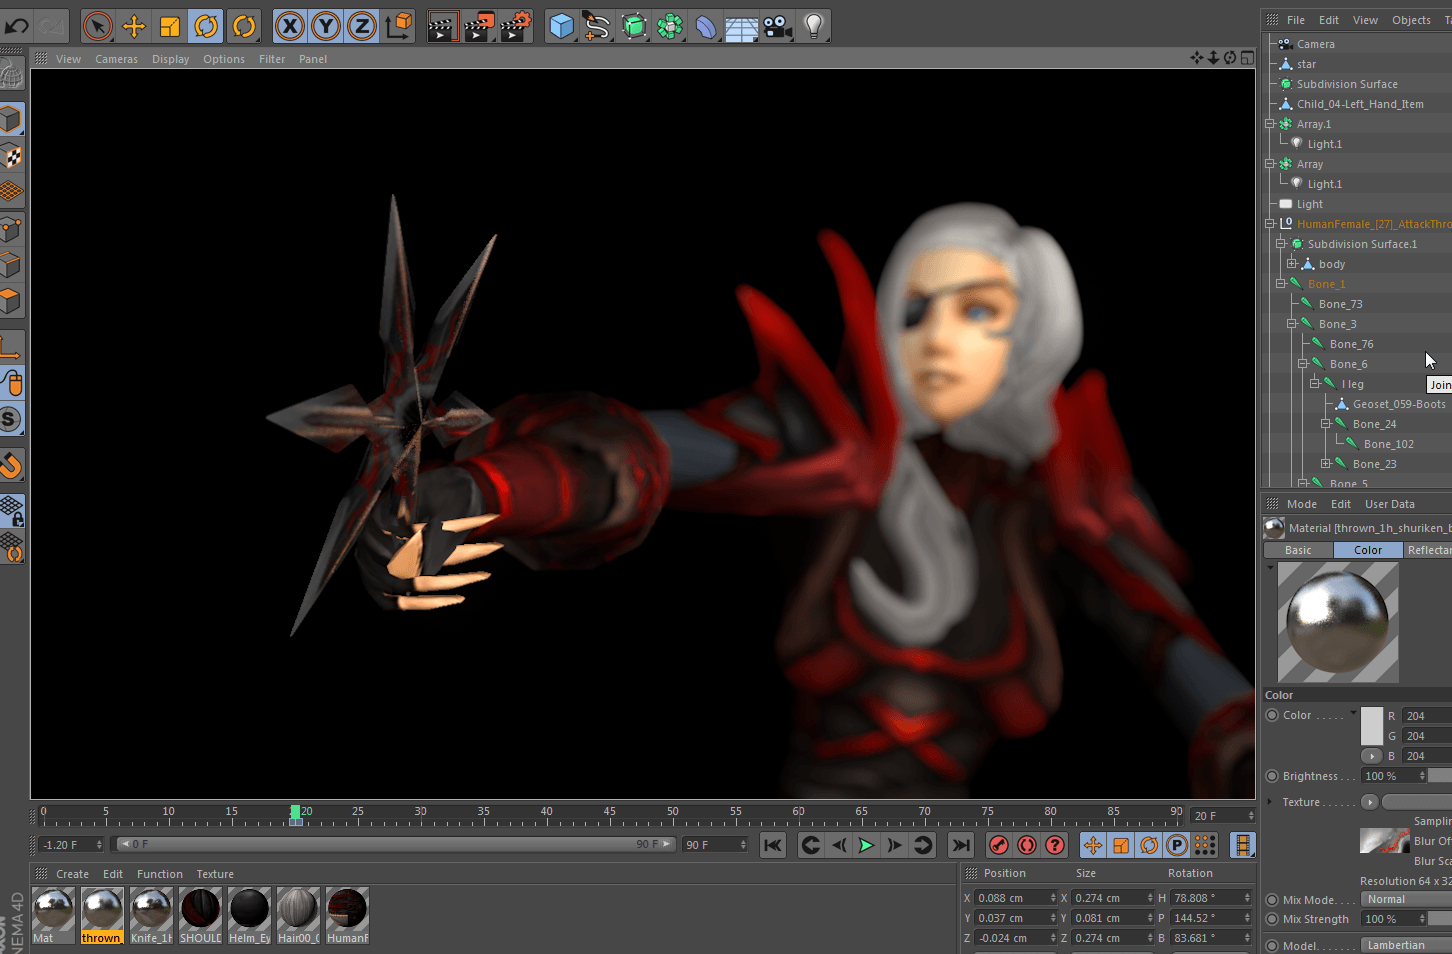The image size is (1452, 954).
Task: Open viewport Display menu
Action: tap(170, 59)
